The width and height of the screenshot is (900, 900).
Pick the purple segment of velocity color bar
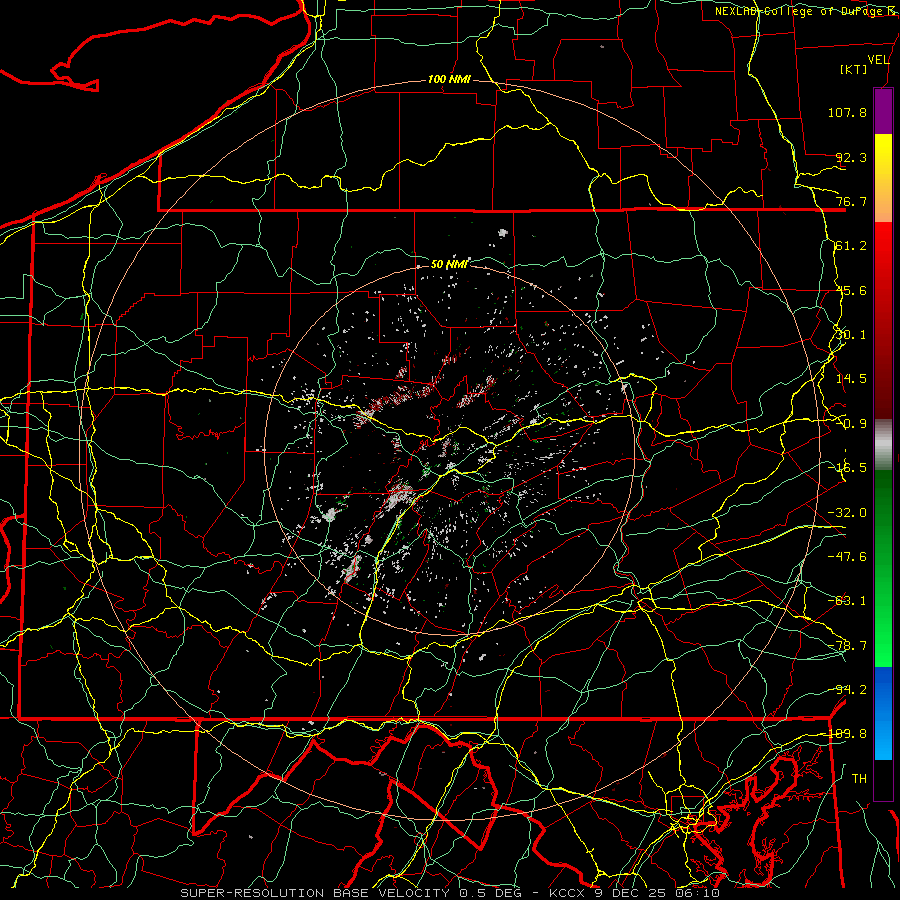(x=883, y=111)
